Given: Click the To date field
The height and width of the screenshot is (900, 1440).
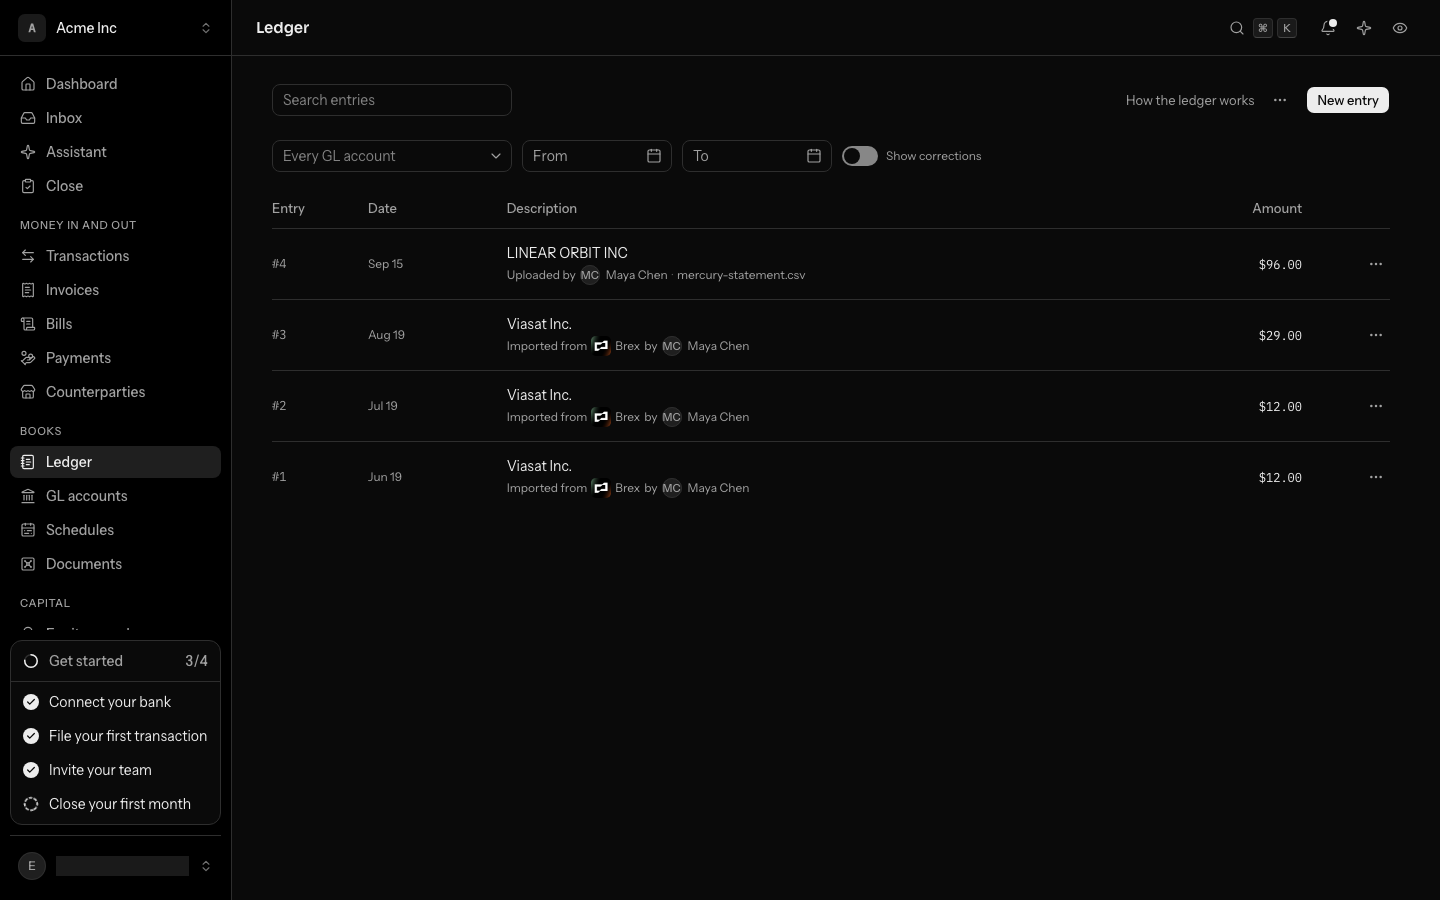Looking at the screenshot, I should (757, 156).
